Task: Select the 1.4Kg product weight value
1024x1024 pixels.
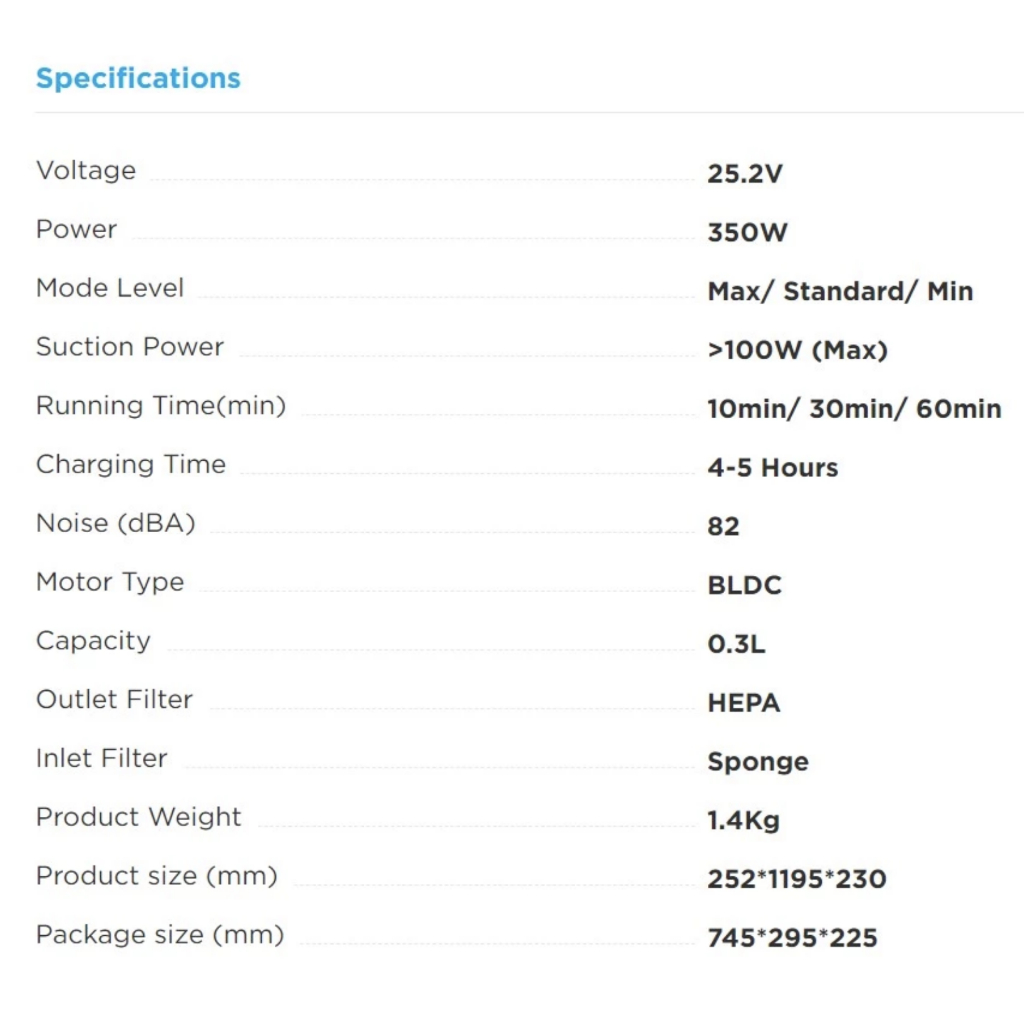Action: (x=743, y=821)
